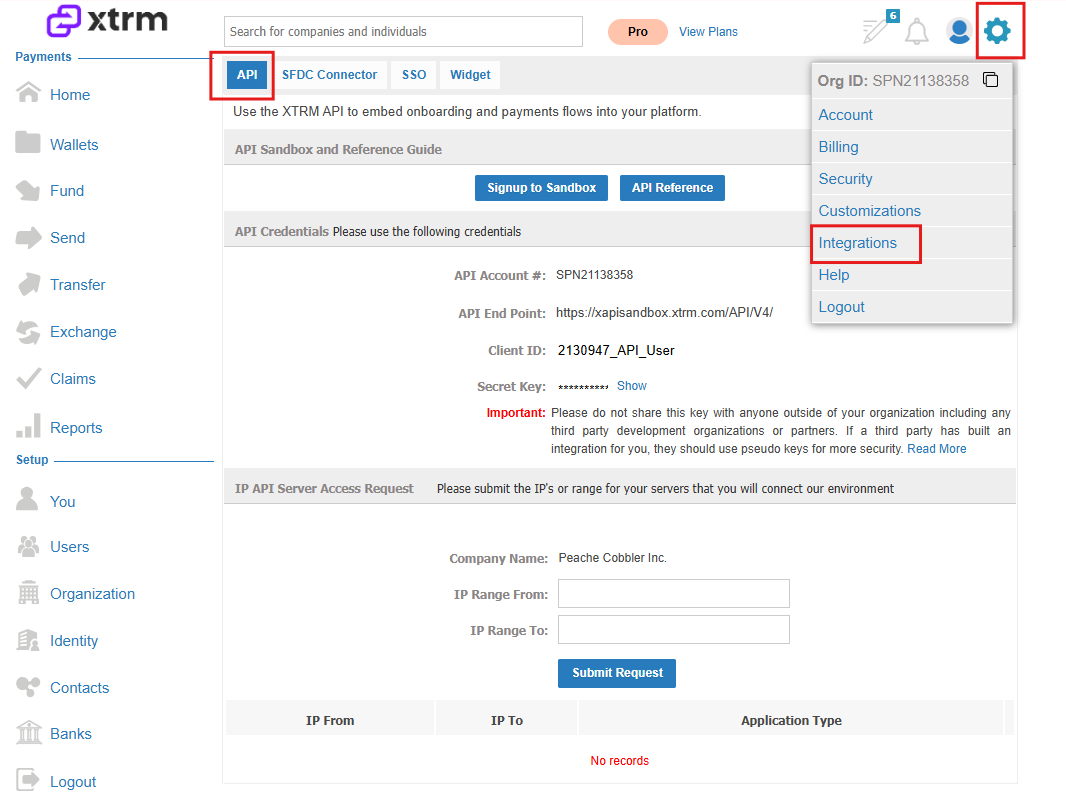1066x811 pixels.
Task: Open Reports from the sidebar
Action: (76, 428)
